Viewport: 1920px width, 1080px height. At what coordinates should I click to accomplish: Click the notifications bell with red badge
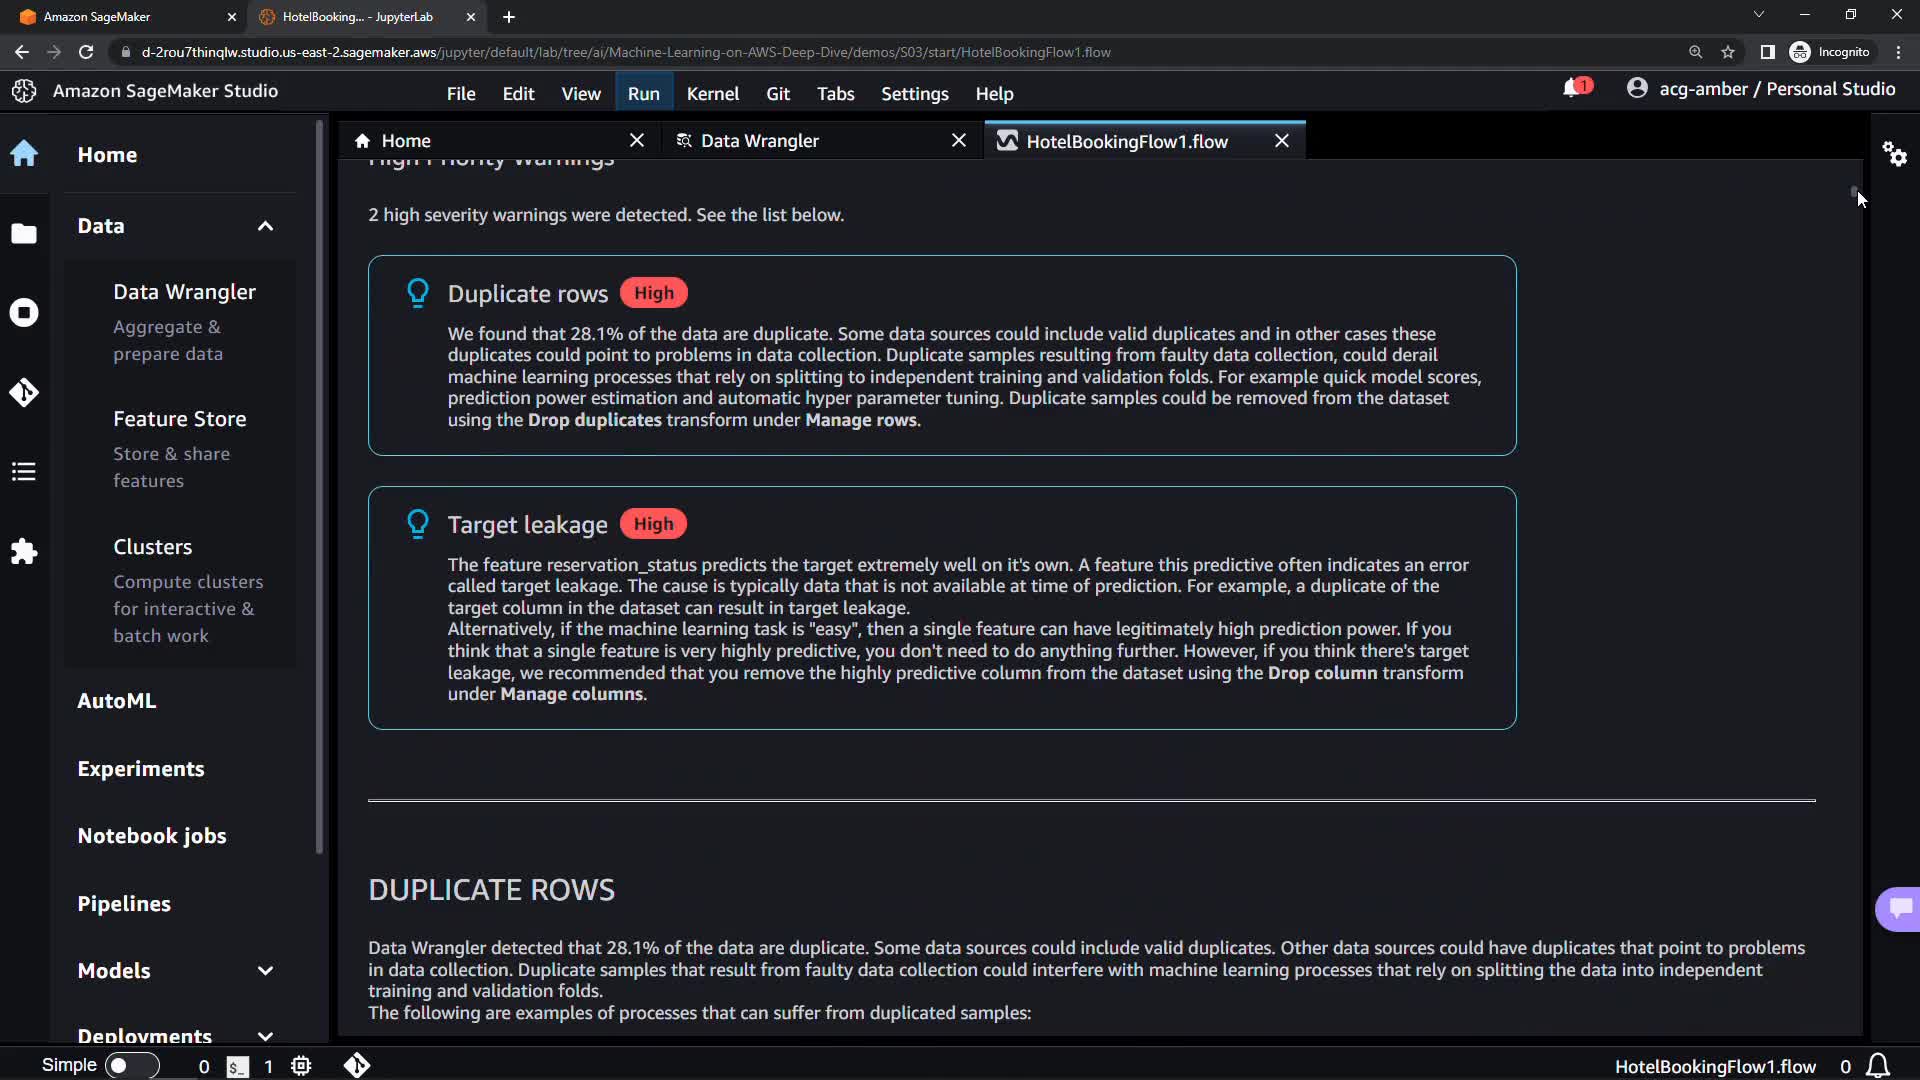1574,89
